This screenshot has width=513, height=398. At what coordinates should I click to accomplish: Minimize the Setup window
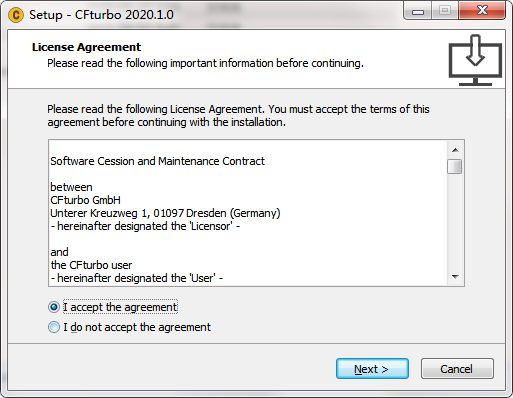coord(418,11)
